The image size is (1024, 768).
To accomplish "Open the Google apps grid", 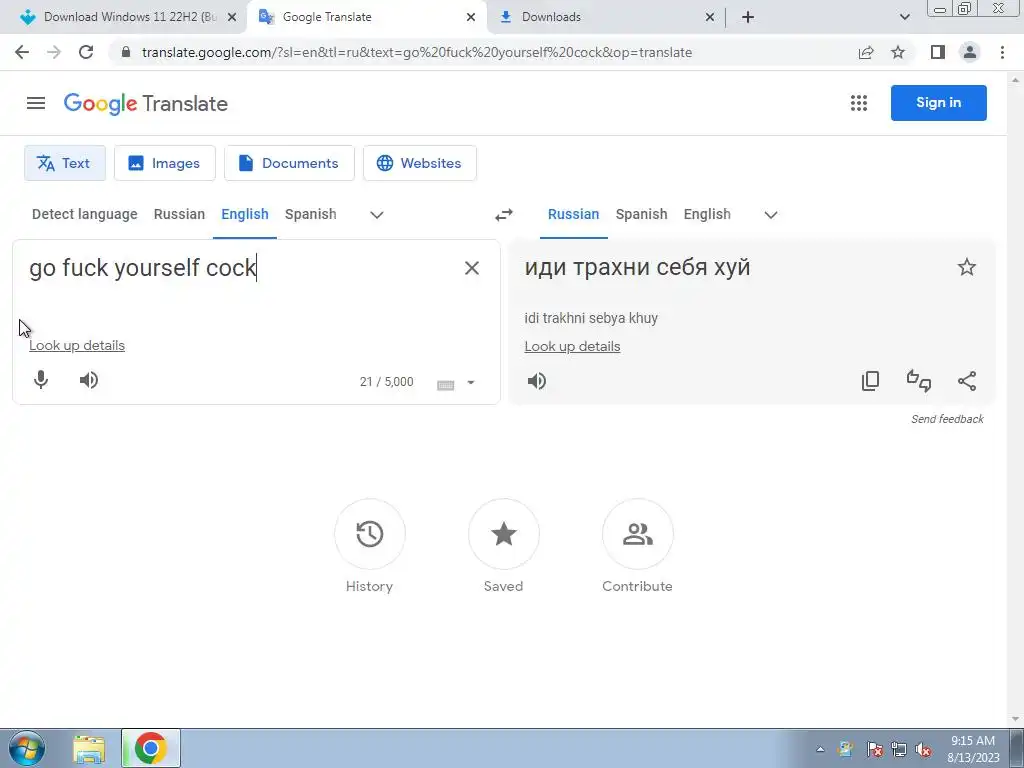I will pyautogui.click(x=859, y=103).
